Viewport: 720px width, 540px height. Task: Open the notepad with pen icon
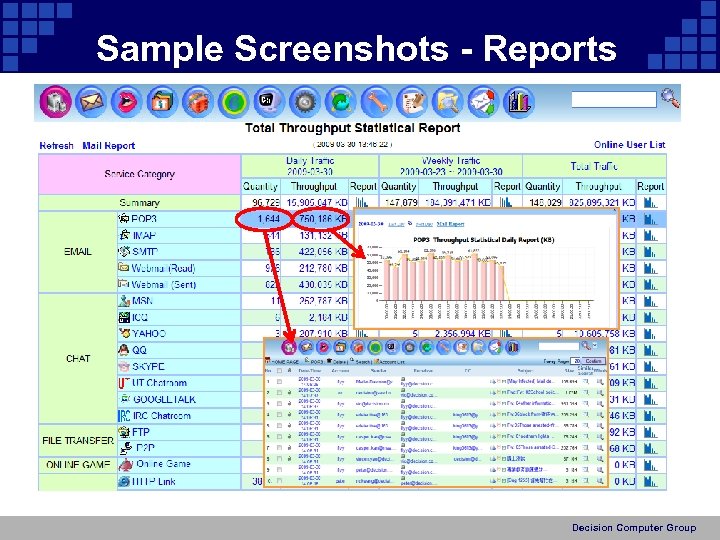[412, 101]
